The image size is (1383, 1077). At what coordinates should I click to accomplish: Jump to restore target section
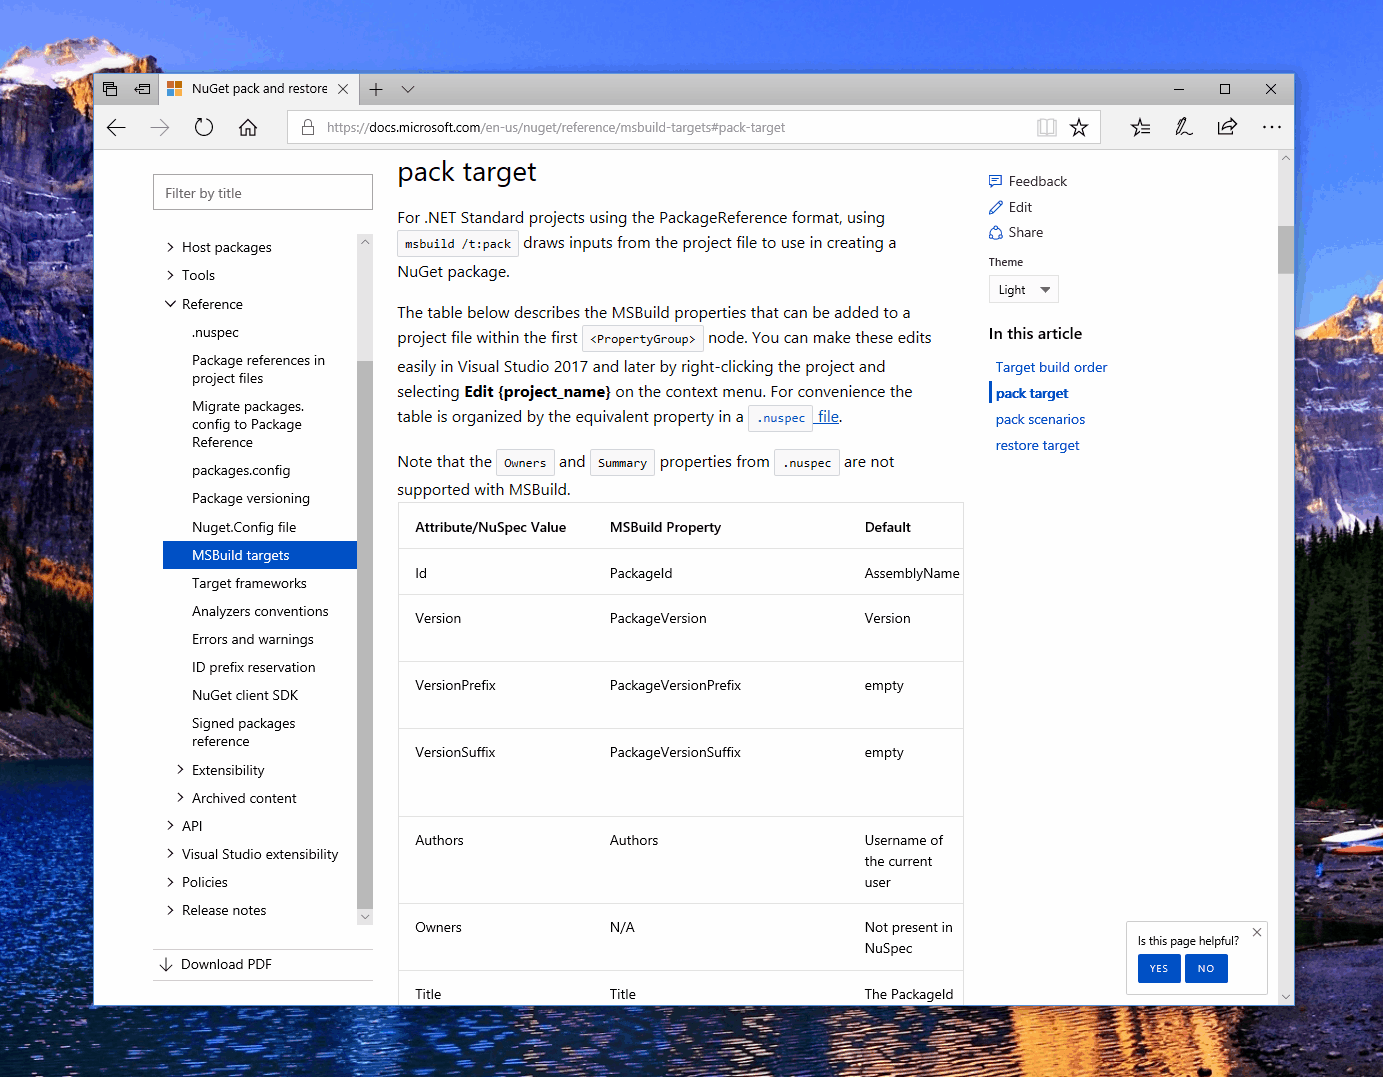[1037, 445]
